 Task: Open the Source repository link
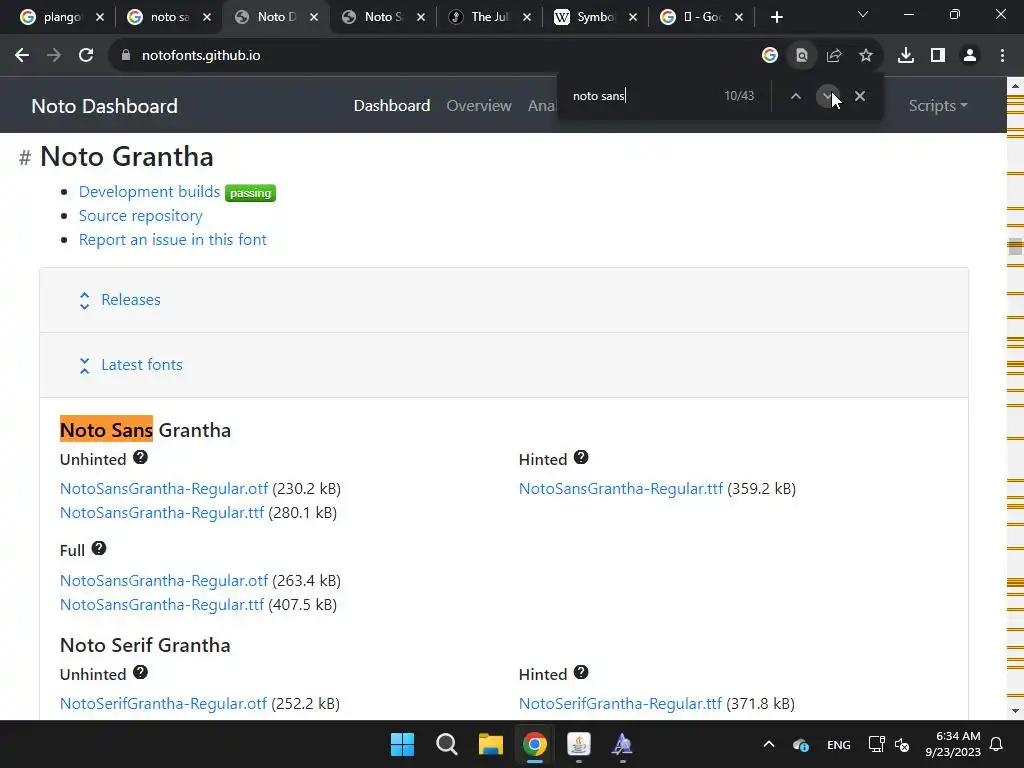click(140, 216)
